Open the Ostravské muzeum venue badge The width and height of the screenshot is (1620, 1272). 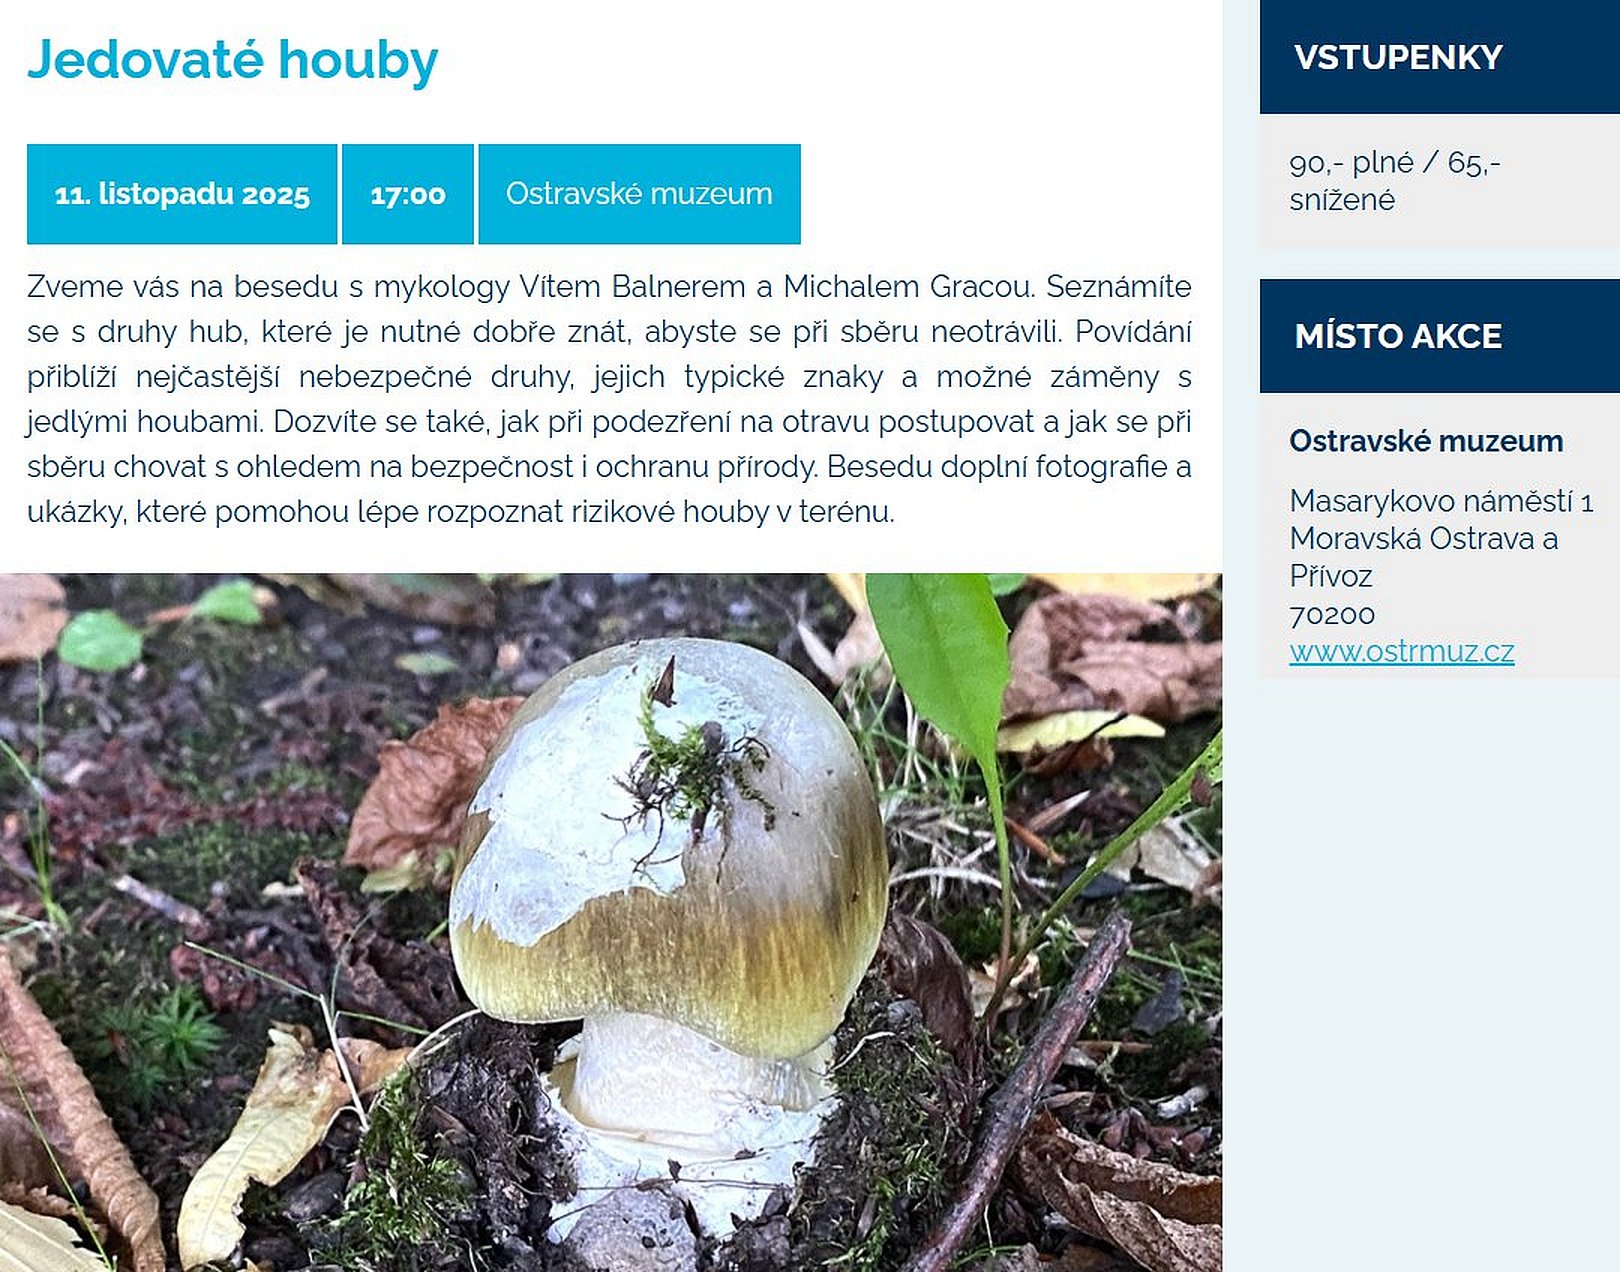click(x=639, y=194)
